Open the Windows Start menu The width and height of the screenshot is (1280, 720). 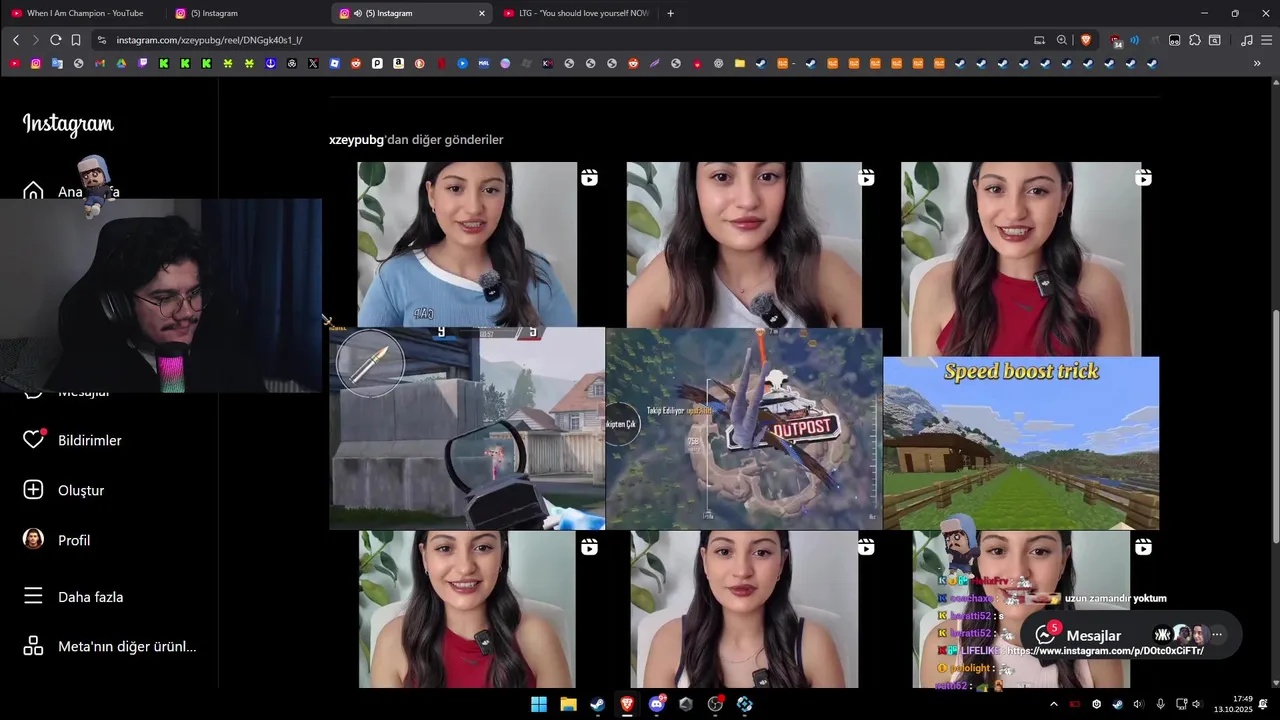539,704
